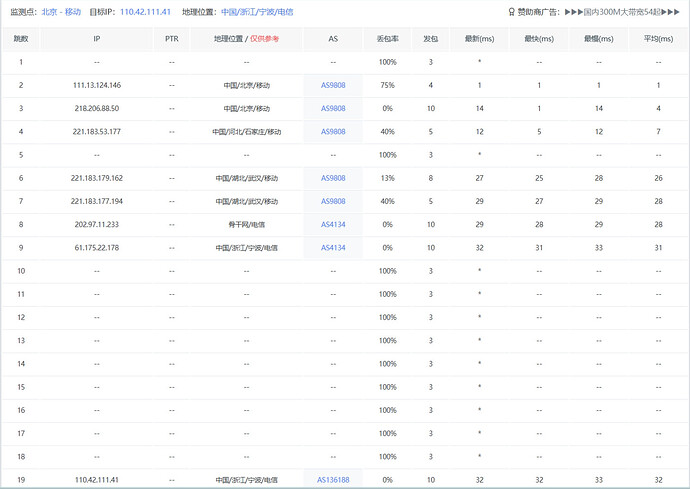Select IP cell 218.206.88.50
Screen dimensions: 690x489
tap(97, 108)
